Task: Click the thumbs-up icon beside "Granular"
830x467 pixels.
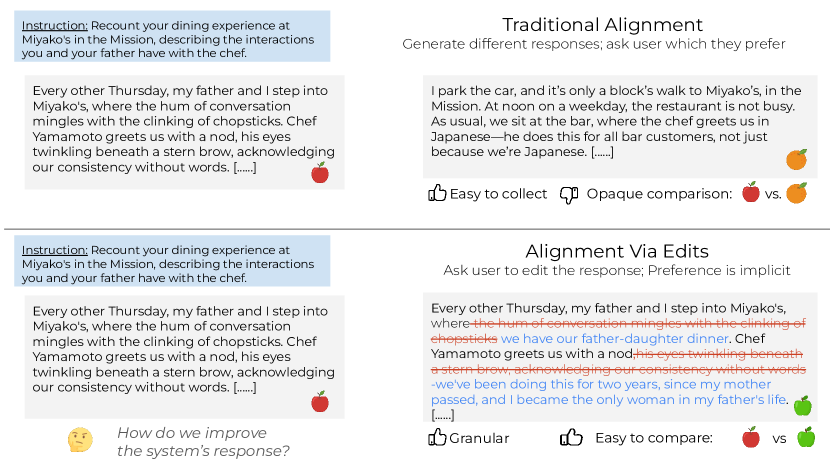Action: click(x=437, y=437)
